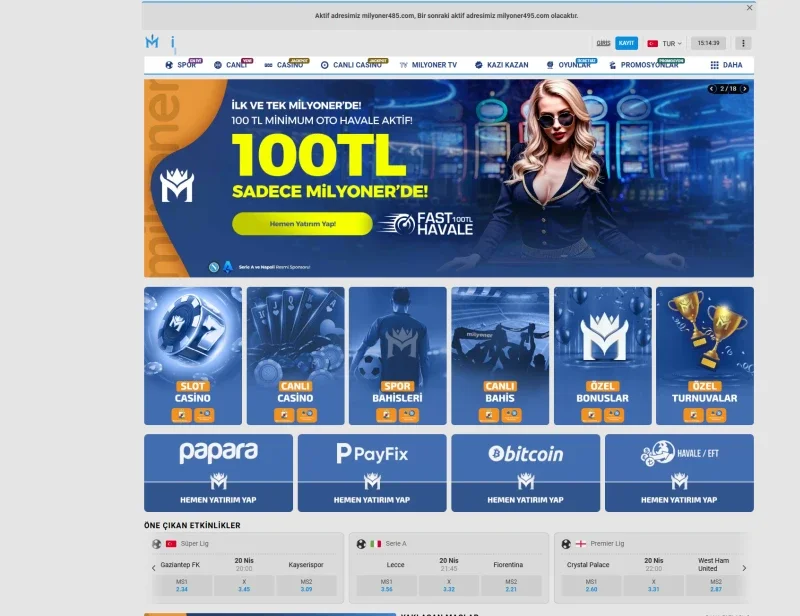Click the Turkish flag icon
800x616 pixels.
[652, 43]
